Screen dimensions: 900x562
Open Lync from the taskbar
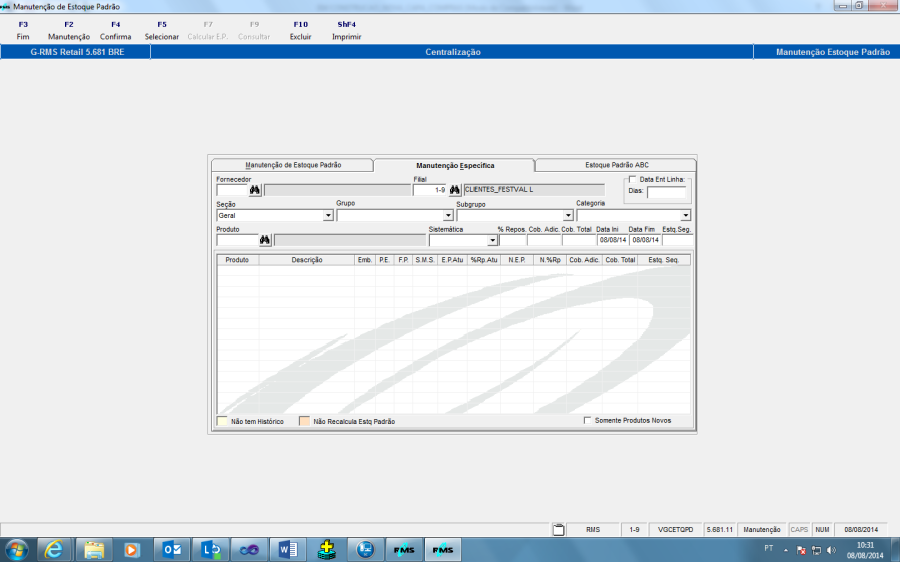click(211, 550)
